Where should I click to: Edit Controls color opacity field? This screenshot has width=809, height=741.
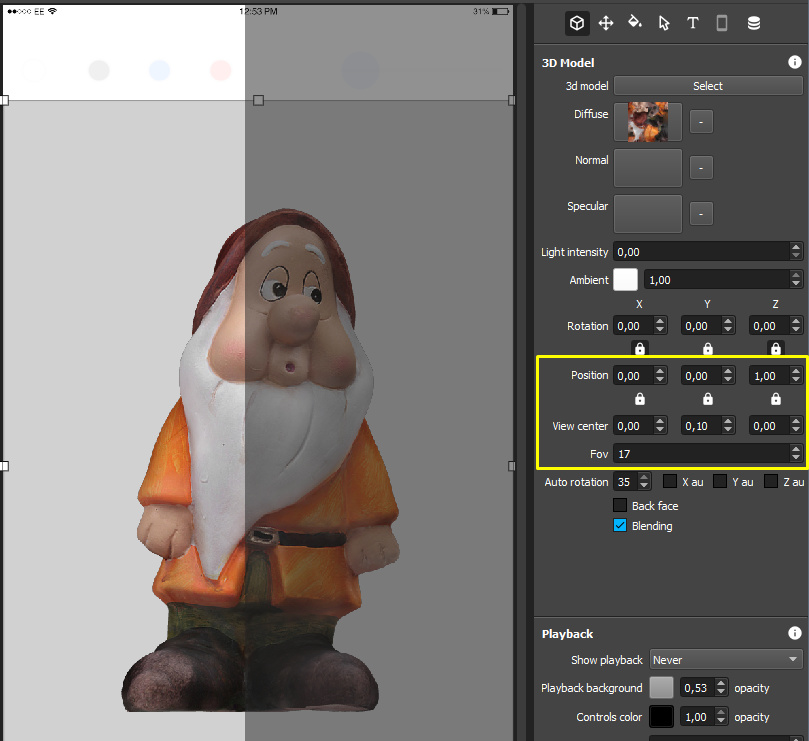tap(697, 716)
